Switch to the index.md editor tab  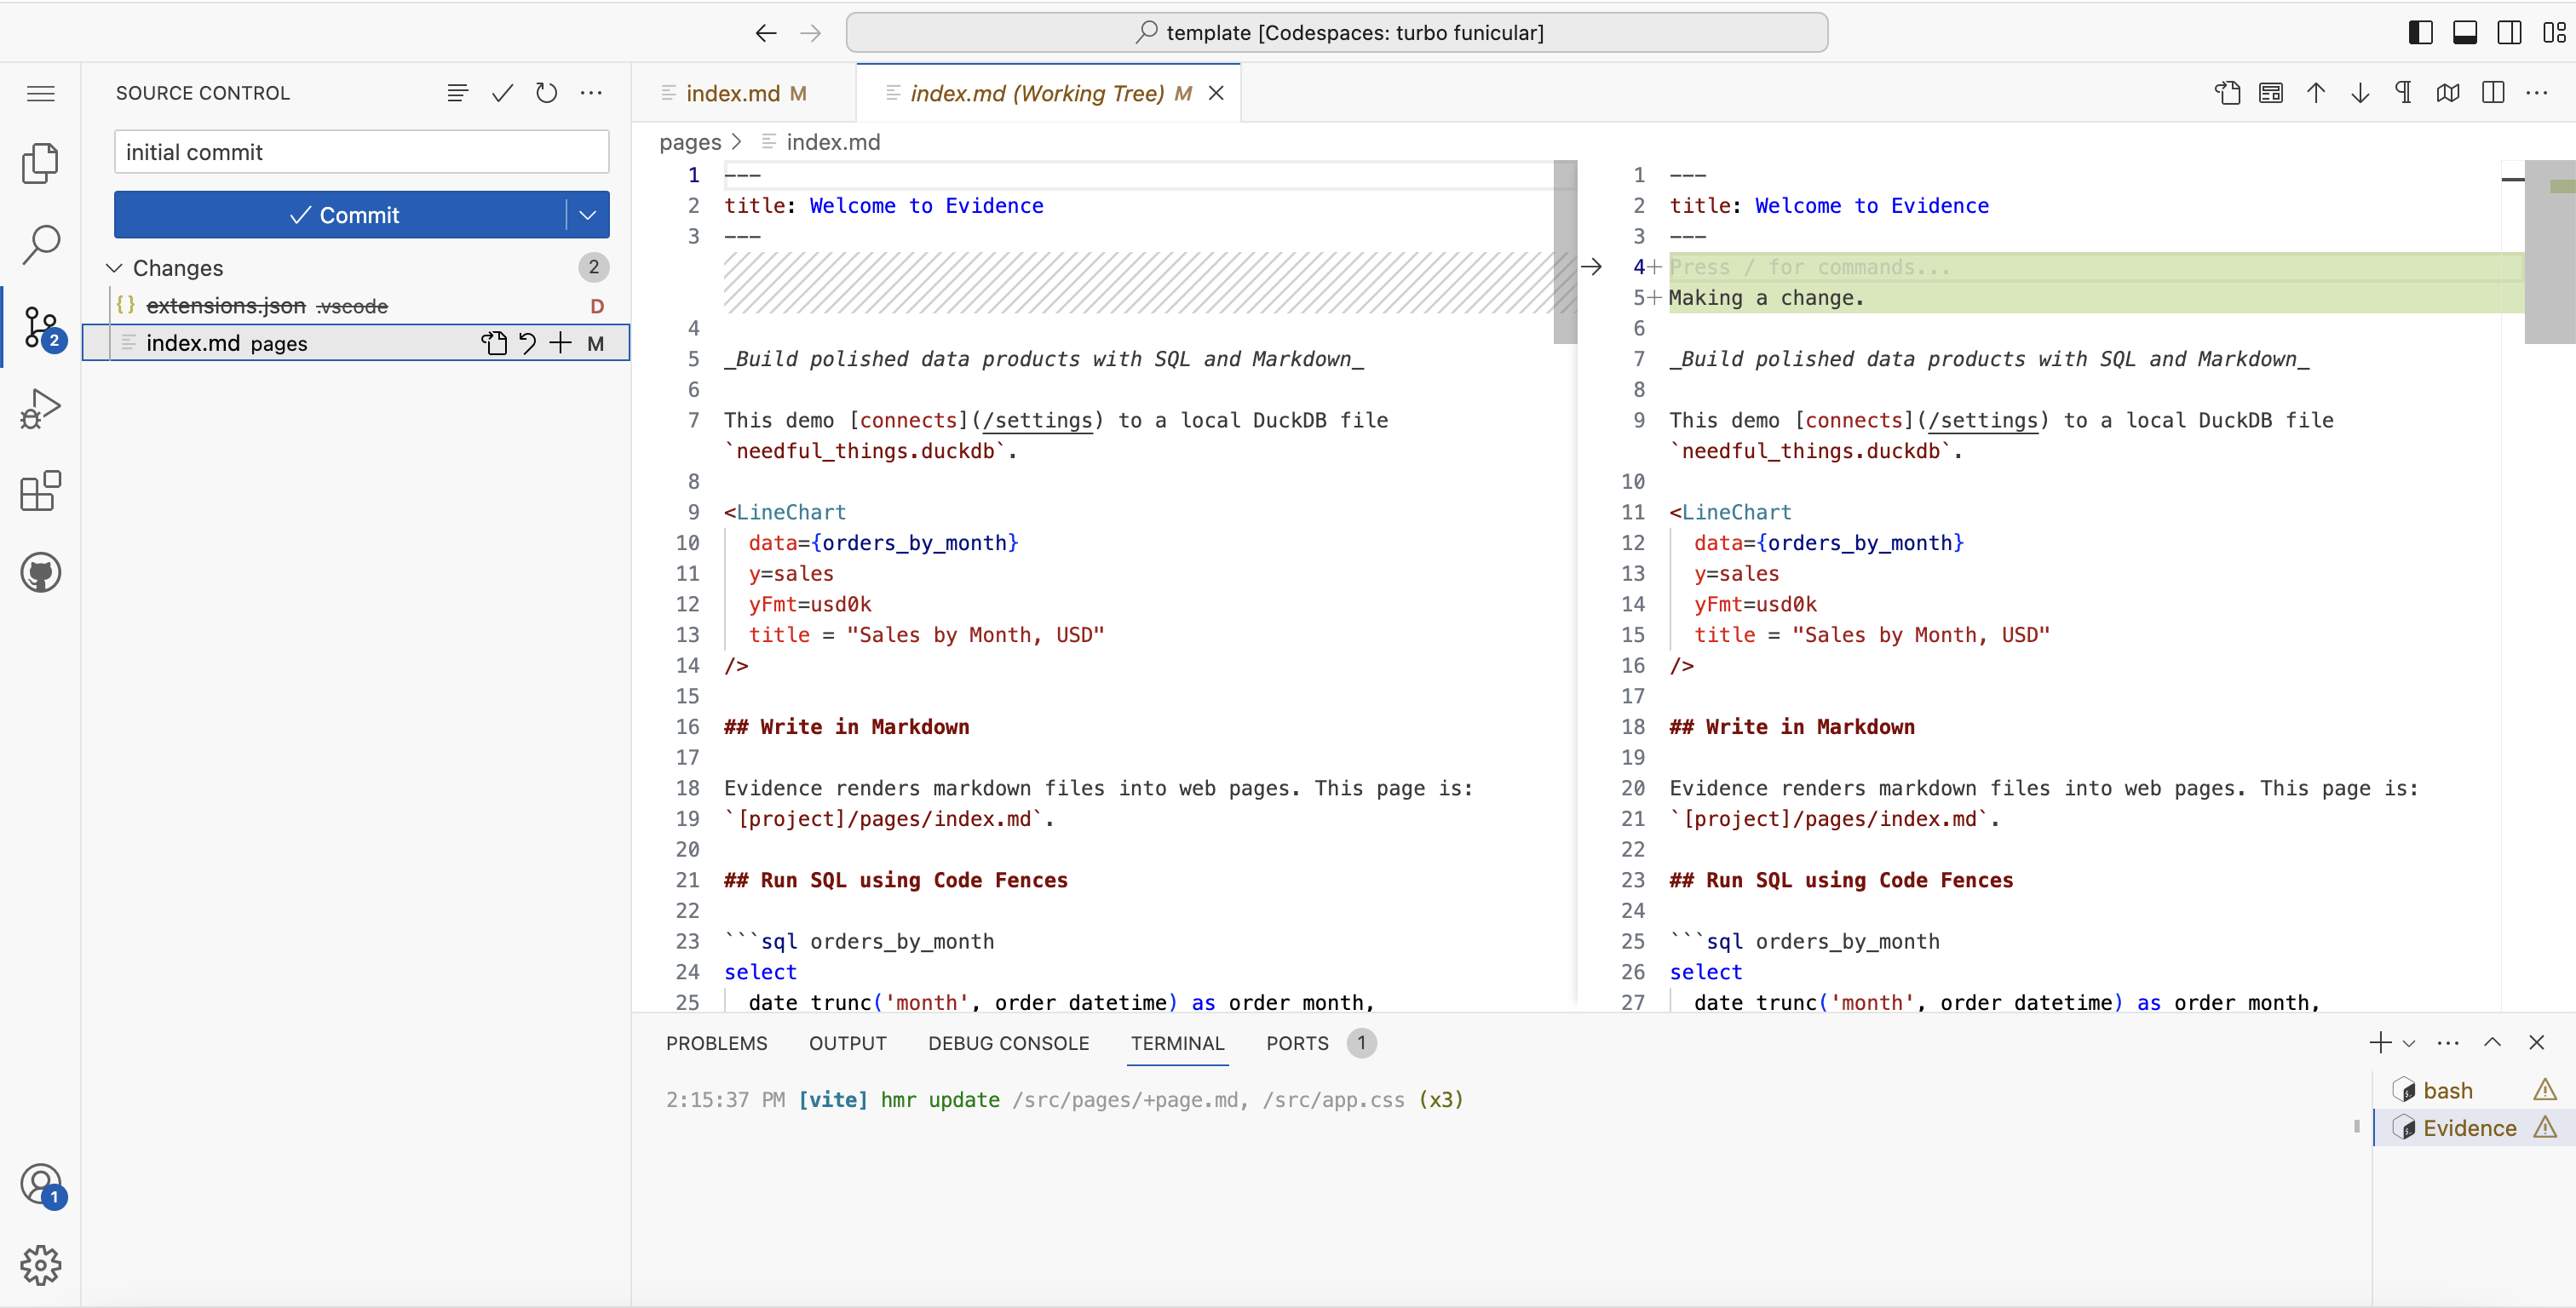pos(745,93)
